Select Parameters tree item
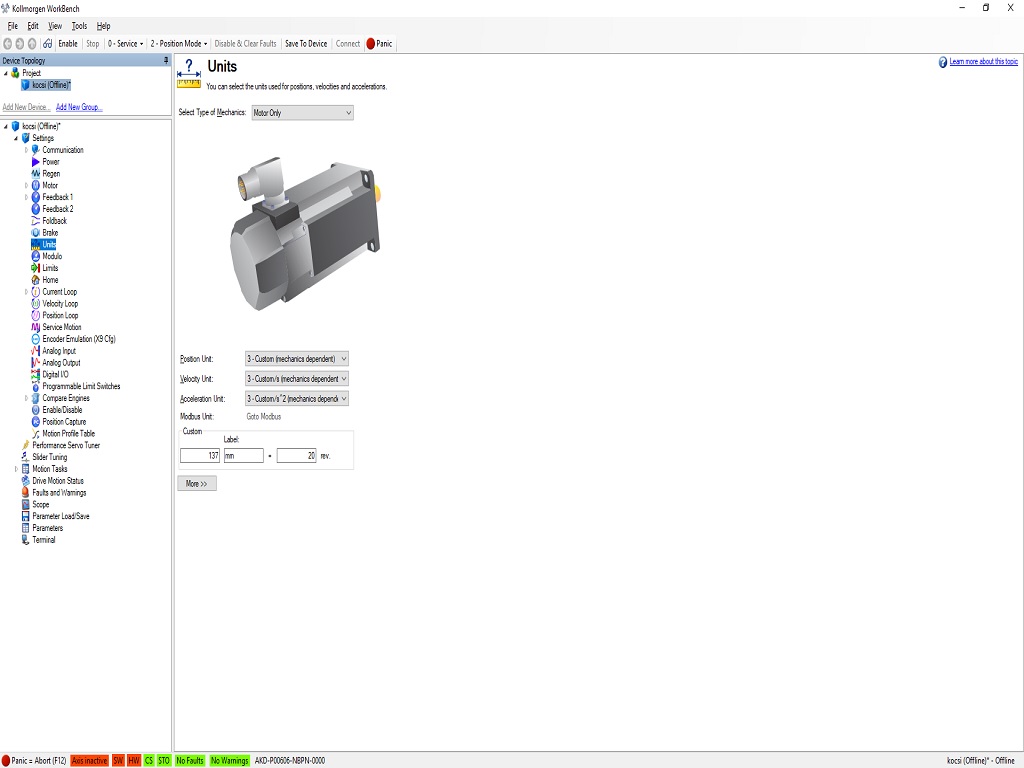1024x768 pixels. [48, 528]
